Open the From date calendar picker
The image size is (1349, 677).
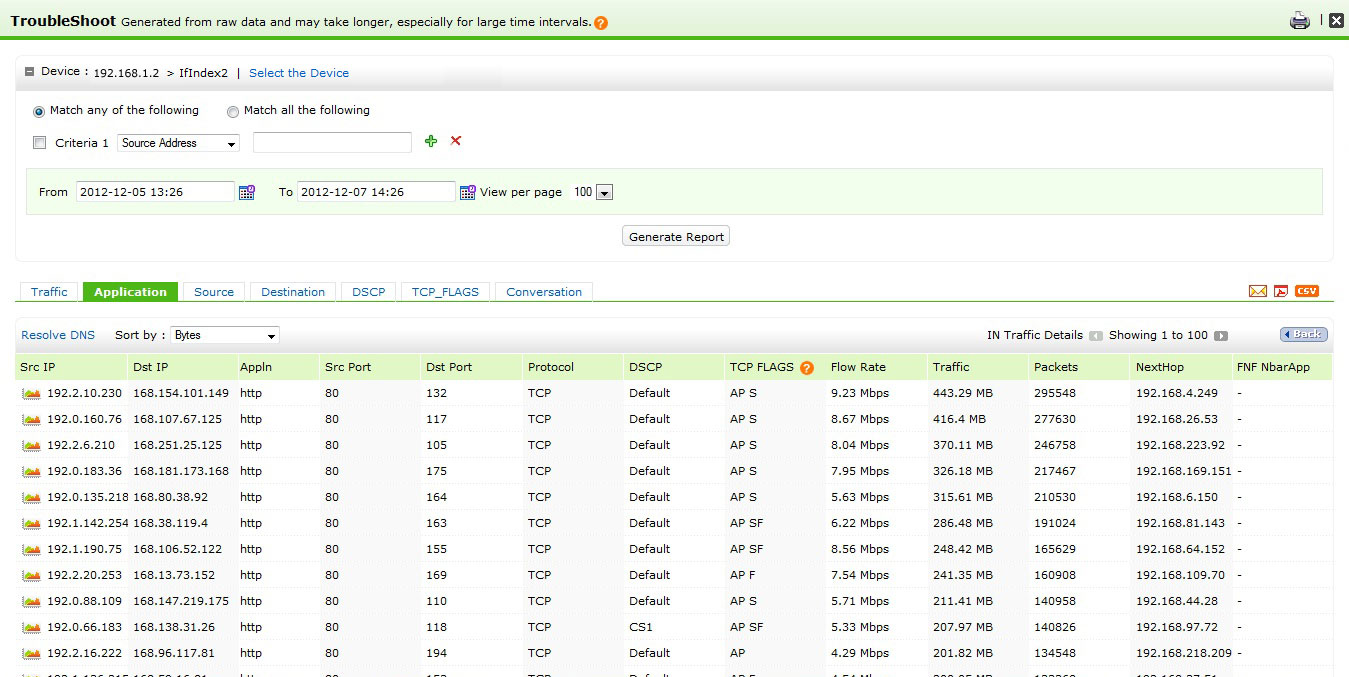pos(246,191)
